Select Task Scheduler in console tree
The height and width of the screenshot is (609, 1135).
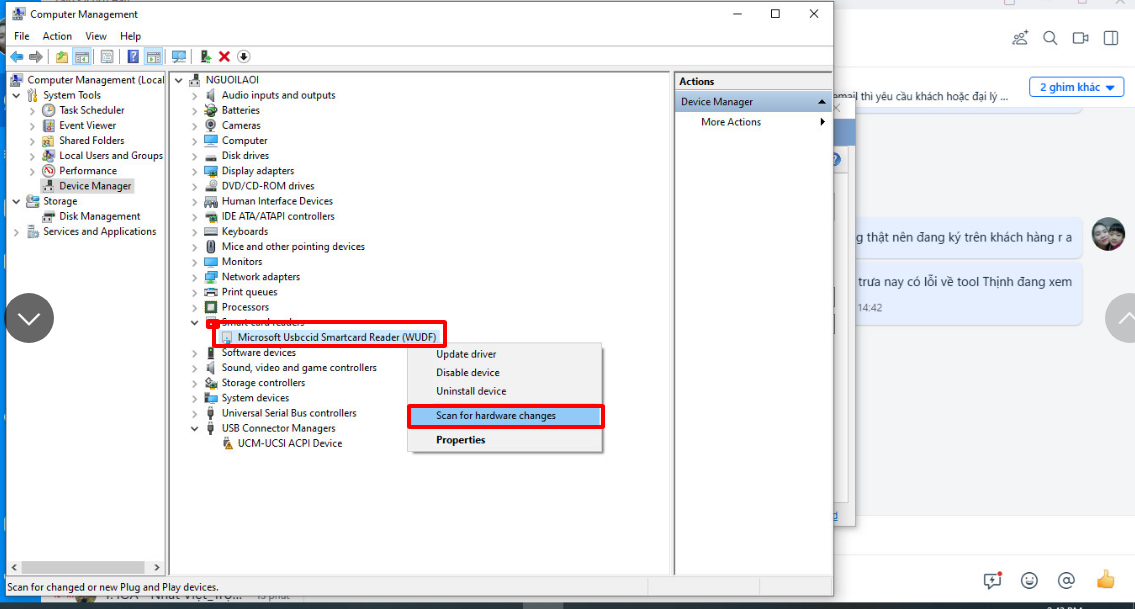(x=92, y=110)
